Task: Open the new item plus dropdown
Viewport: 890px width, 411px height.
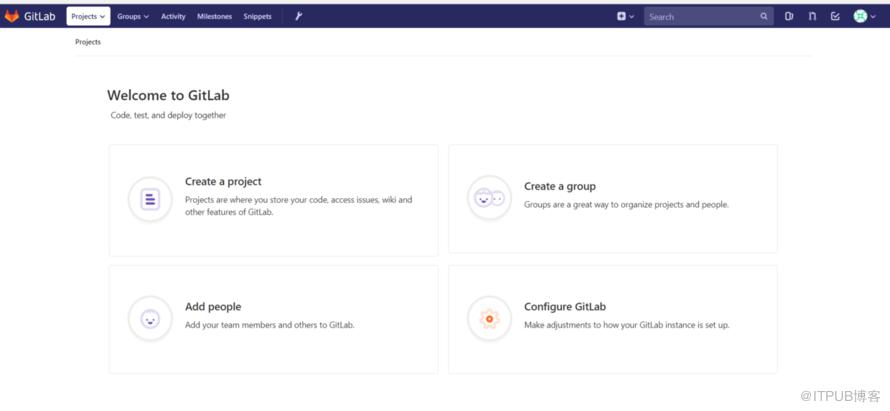Action: tap(625, 16)
